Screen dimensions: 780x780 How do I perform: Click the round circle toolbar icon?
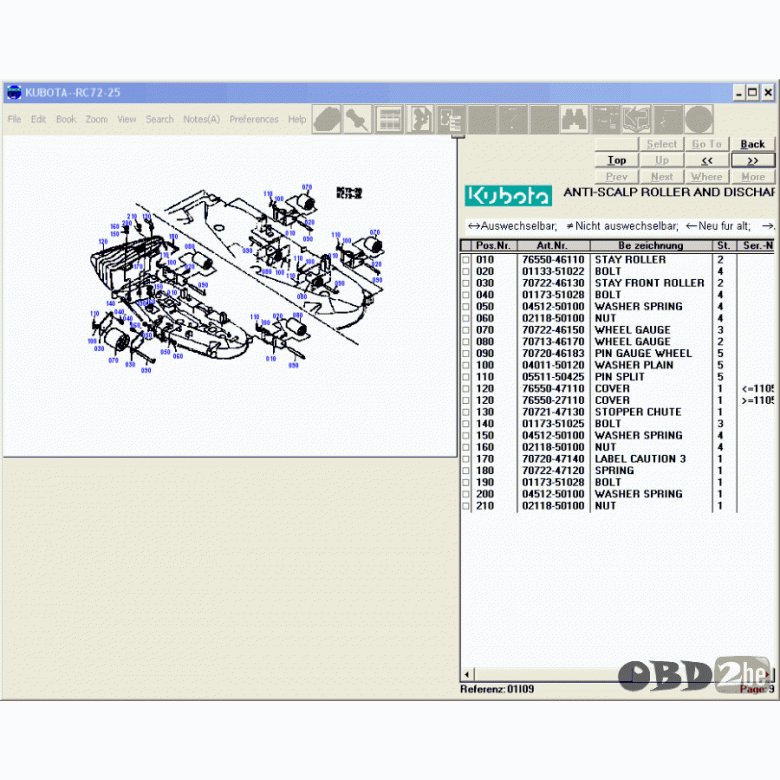(x=699, y=119)
